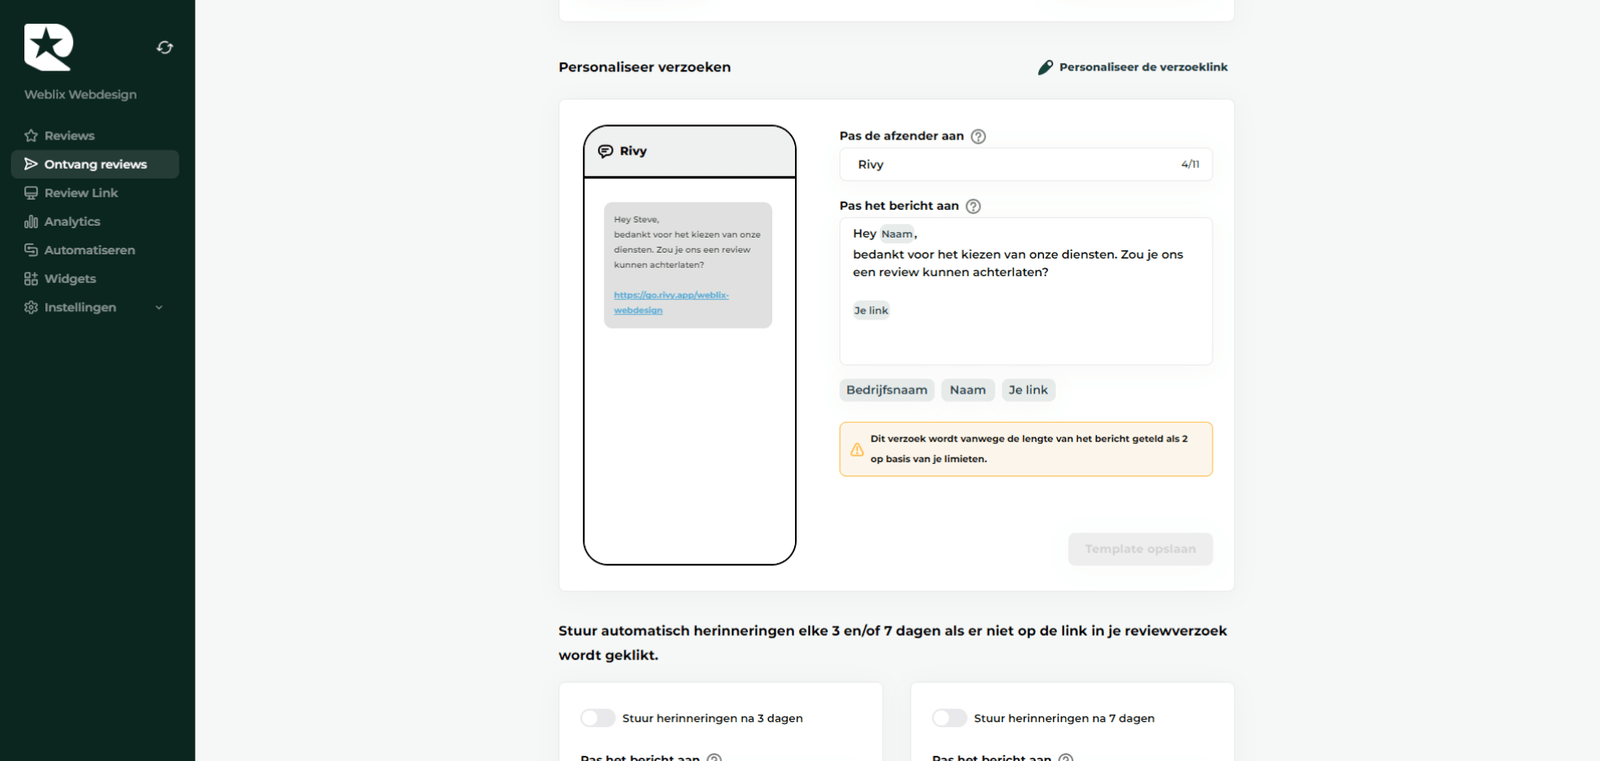This screenshot has height=761, width=1600.
Task: Click the Analytics bar chart icon
Action: point(31,222)
